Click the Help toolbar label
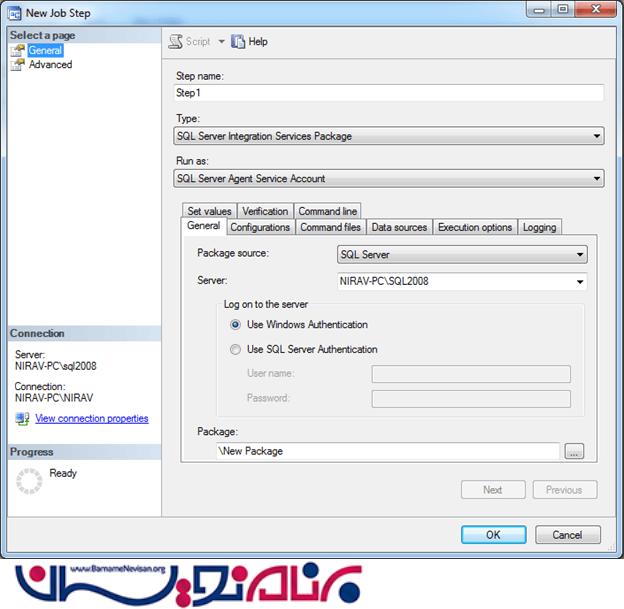 coord(258,41)
